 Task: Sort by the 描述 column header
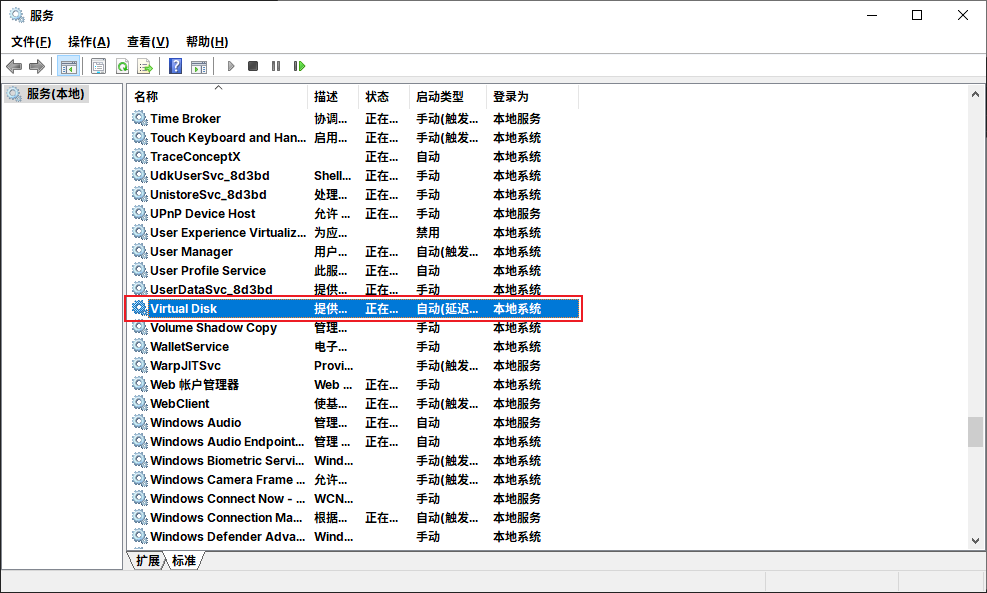click(x=334, y=97)
